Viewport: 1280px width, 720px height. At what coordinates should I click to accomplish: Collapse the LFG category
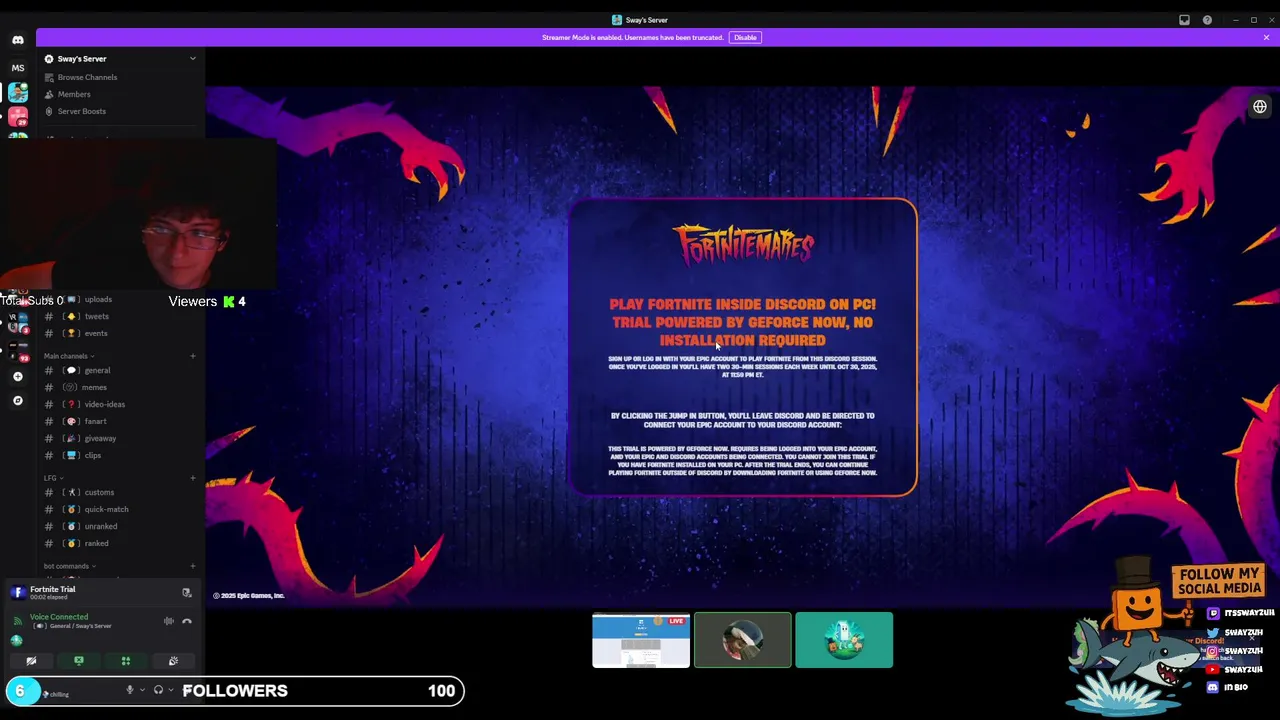(53, 478)
